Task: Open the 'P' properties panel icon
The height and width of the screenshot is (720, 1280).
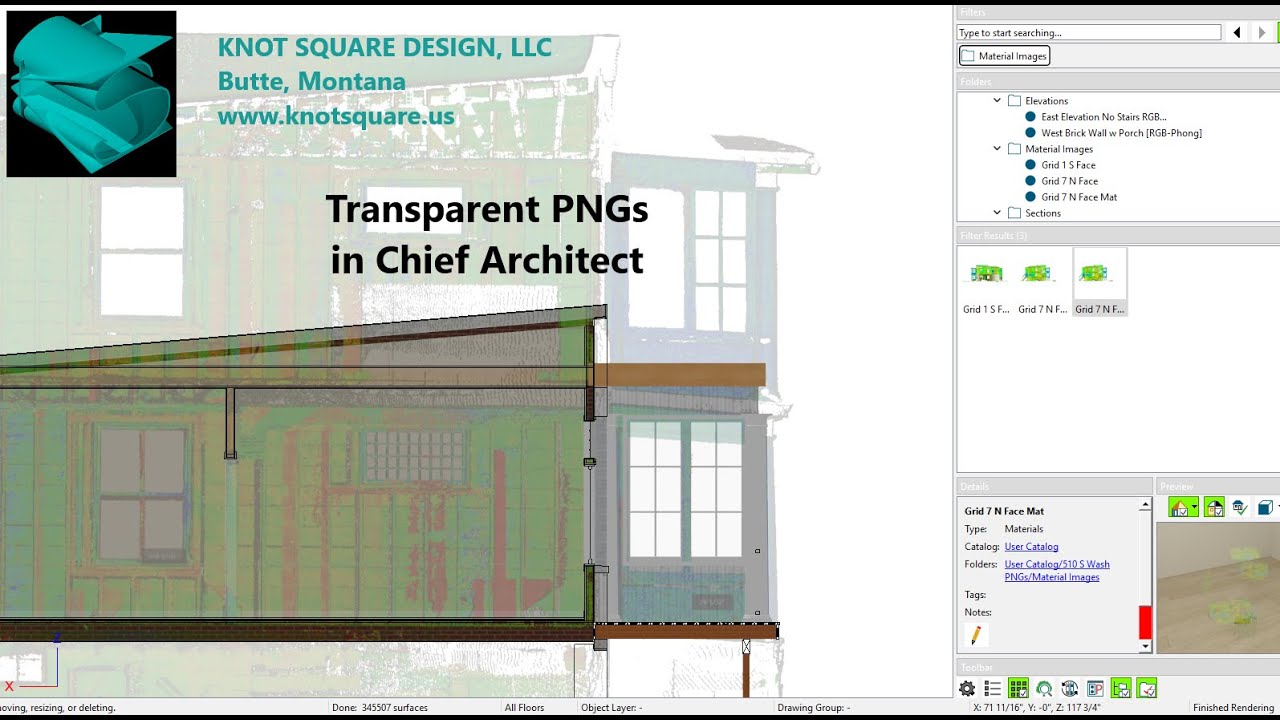Action: click(x=1095, y=688)
